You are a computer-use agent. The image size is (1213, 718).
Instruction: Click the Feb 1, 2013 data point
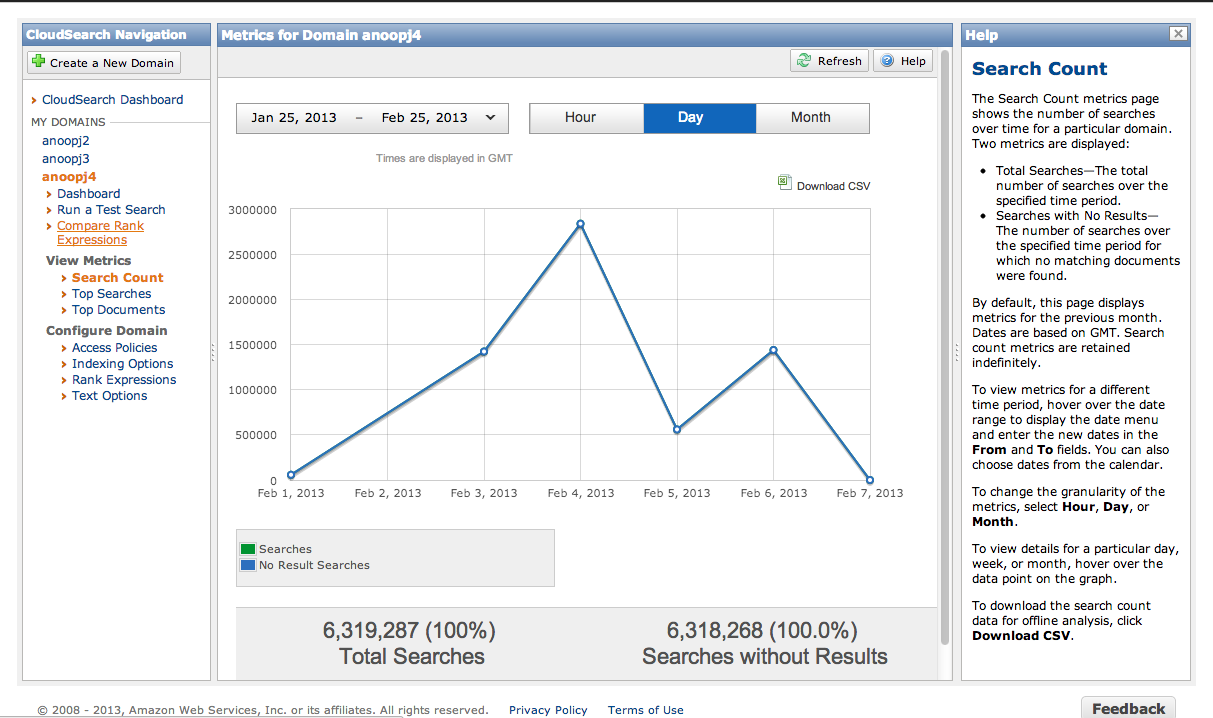tap(291, 475)
